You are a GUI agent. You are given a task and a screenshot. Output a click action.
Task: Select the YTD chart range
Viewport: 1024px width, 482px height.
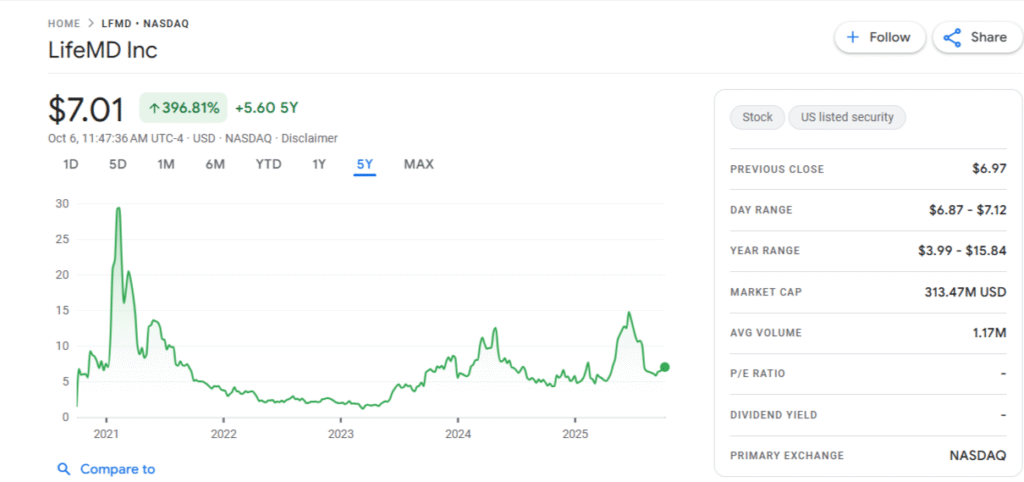click(268, 164)
